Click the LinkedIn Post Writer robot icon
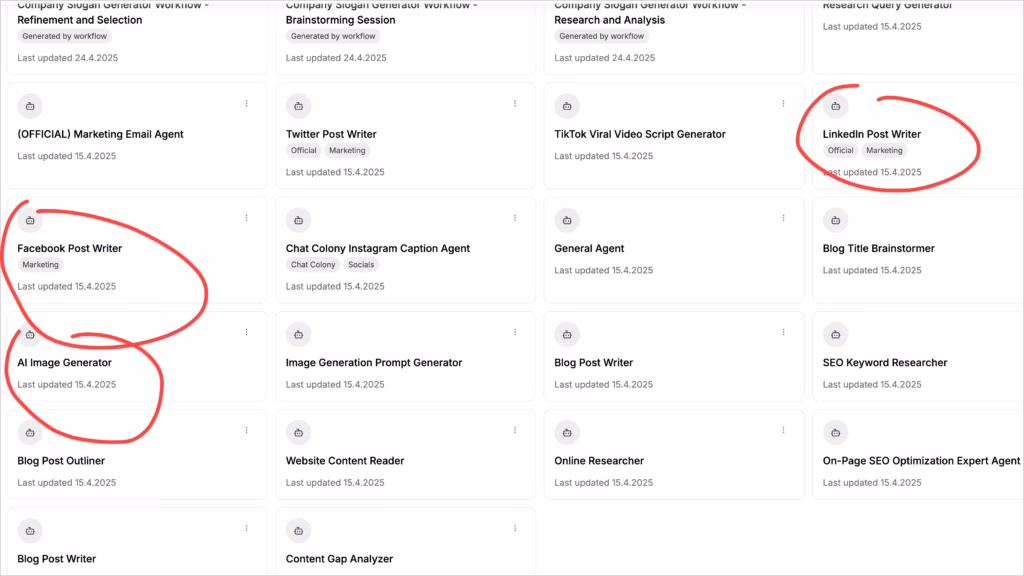The height and width of the screenshot is (576, 1024). pos(835,106)
